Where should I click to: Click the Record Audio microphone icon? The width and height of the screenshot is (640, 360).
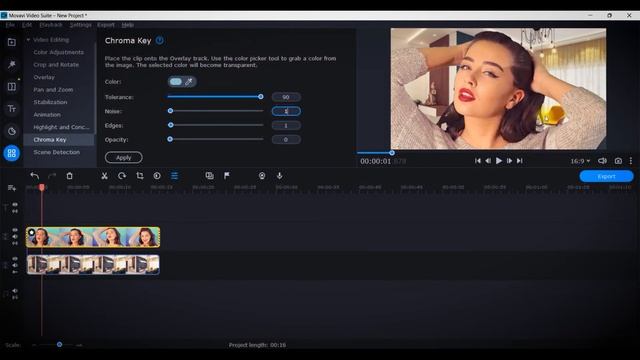tap(280, 176)
